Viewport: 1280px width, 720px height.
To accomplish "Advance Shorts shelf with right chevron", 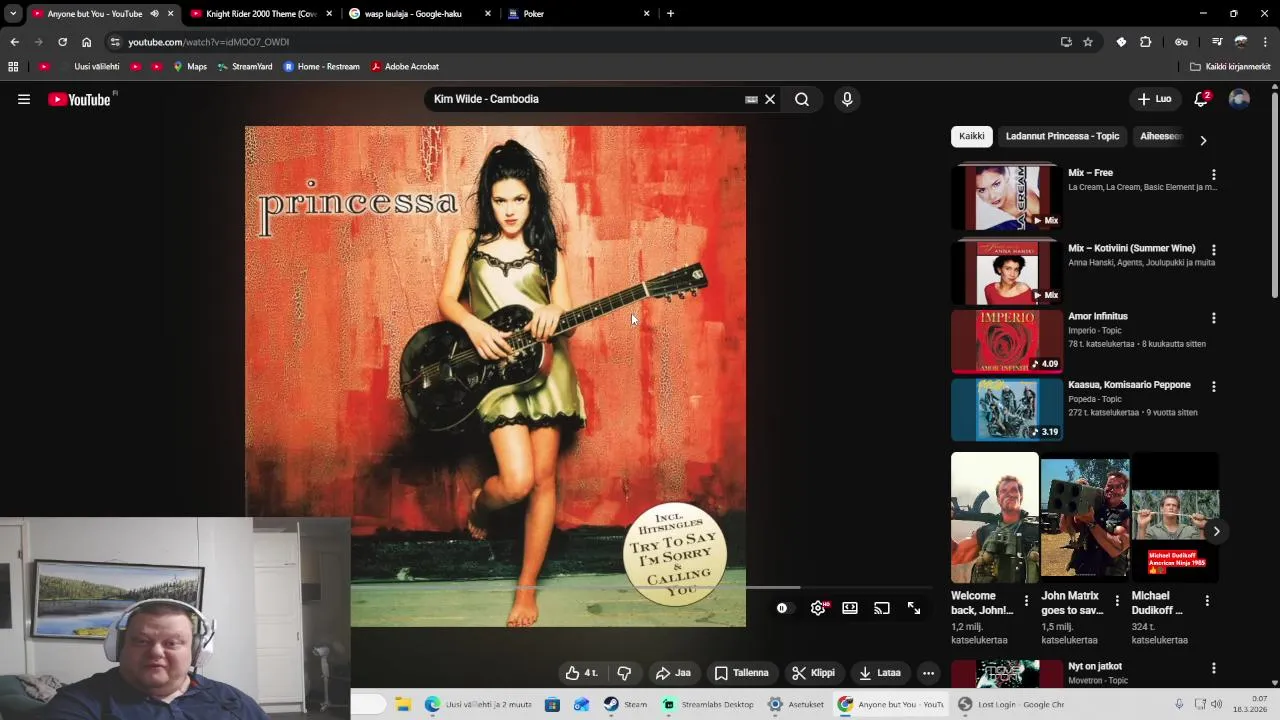I will (1216, 531).
